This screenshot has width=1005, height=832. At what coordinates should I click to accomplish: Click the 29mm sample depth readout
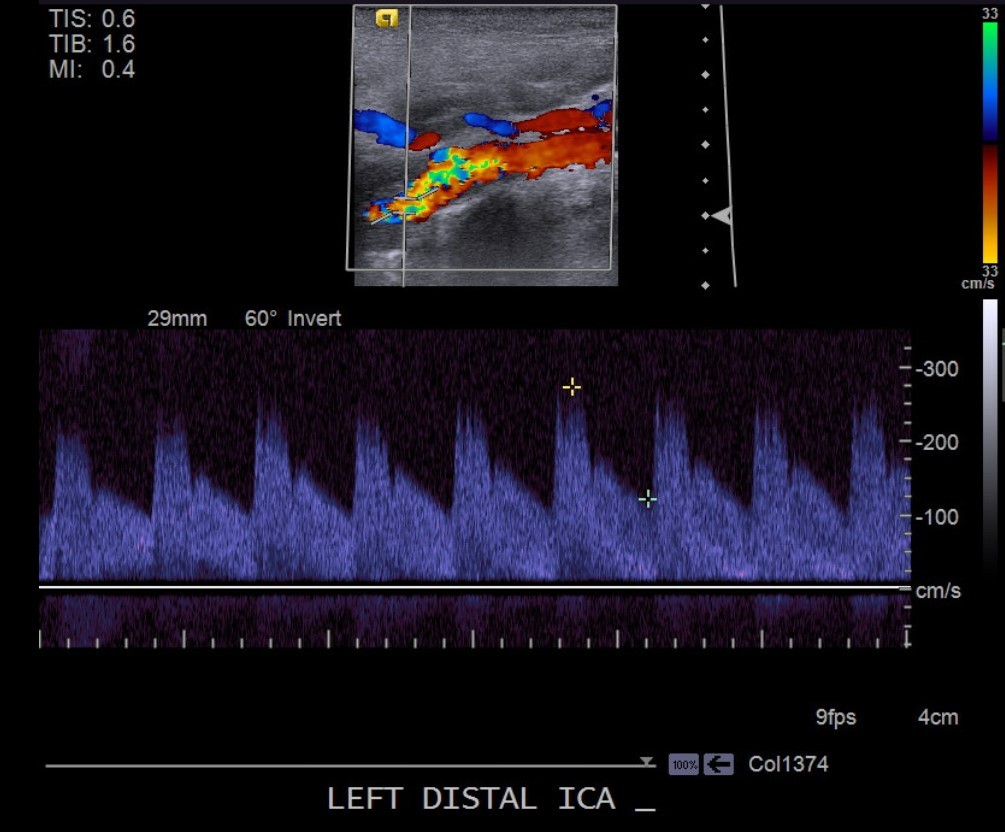coord(177,319)
